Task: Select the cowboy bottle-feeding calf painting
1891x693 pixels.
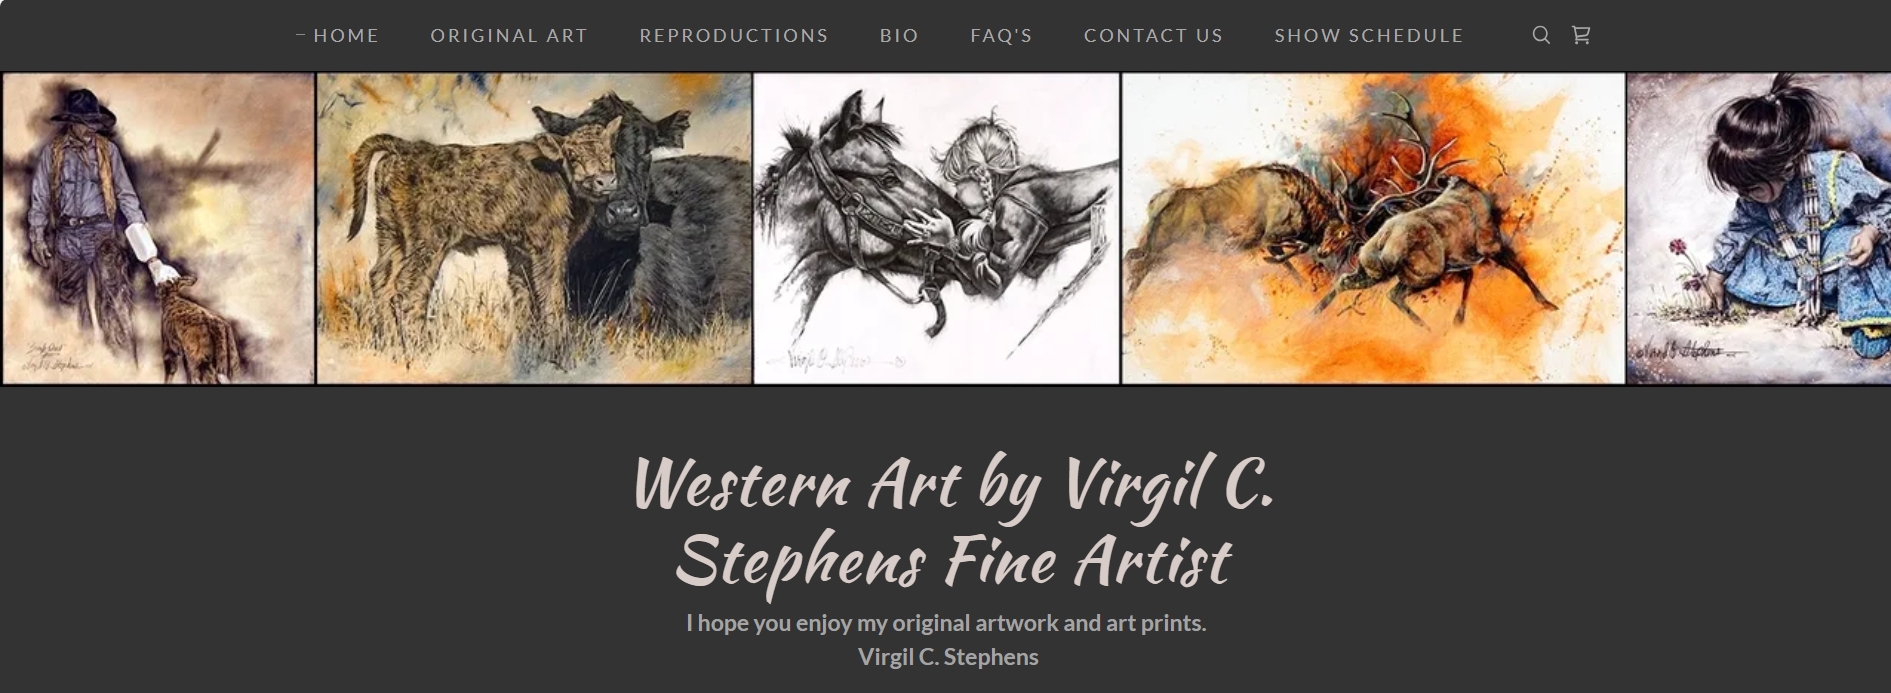Action: [x=158, y=228]
